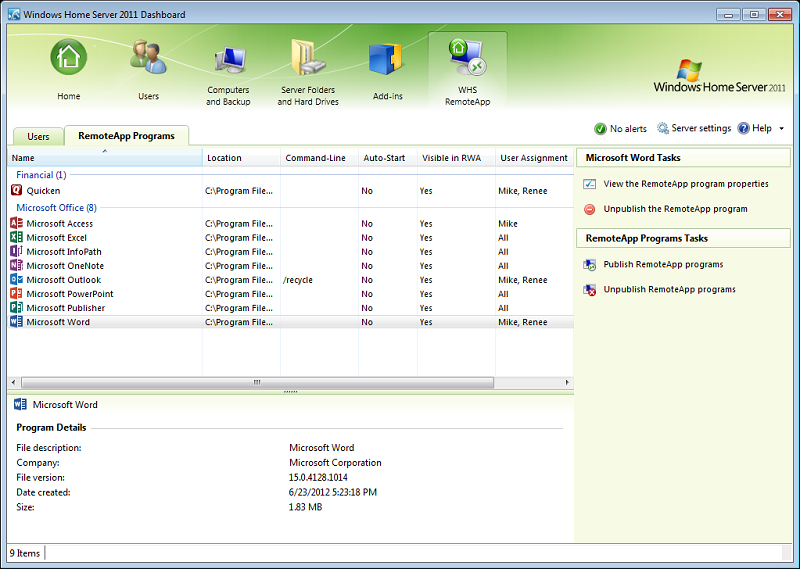Select the Microsoft OneNote row
This screenshot has height=569, width=800.
[291, 265]
